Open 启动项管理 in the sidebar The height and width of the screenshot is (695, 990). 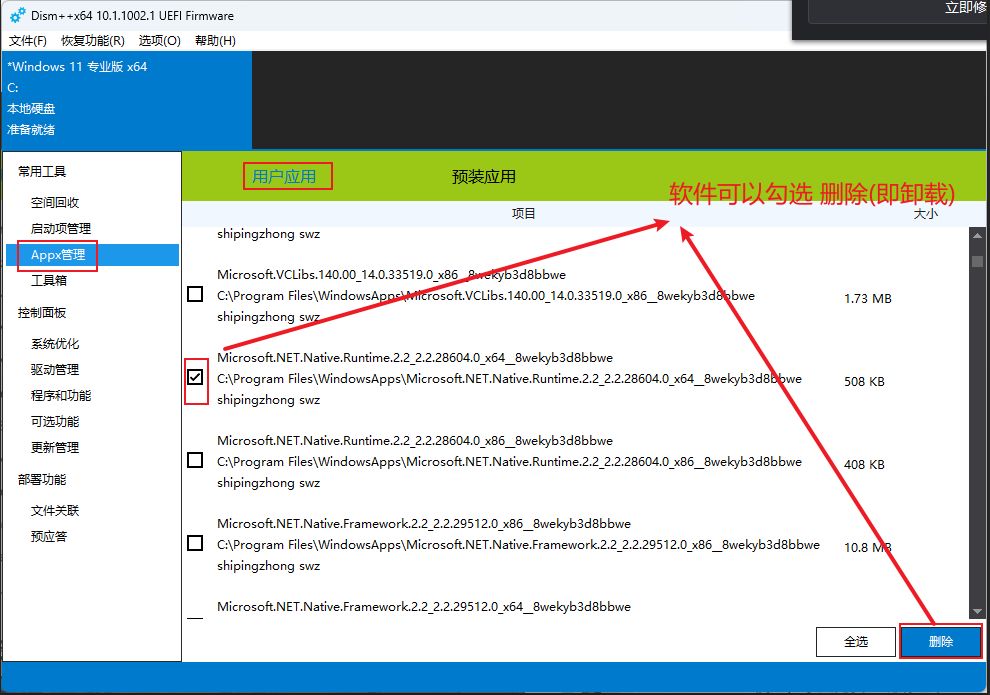click(61, 229)
